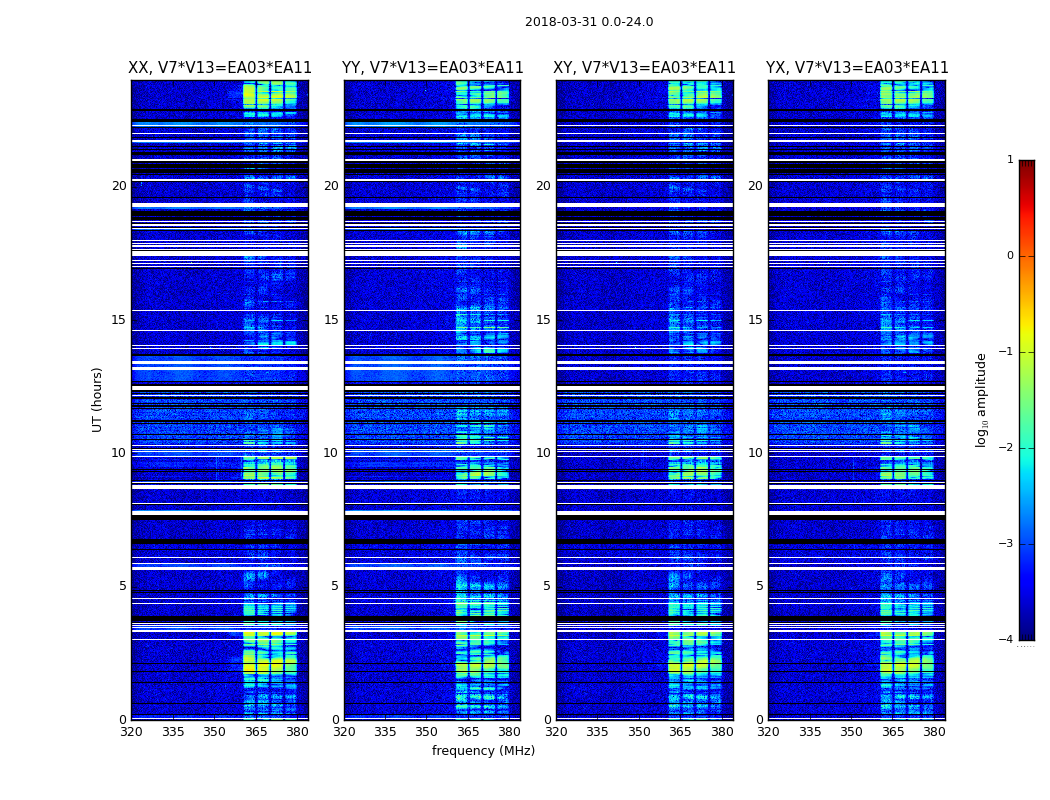Click the XY panel title
Screen dimensions: 1050x800
point(644,68)
